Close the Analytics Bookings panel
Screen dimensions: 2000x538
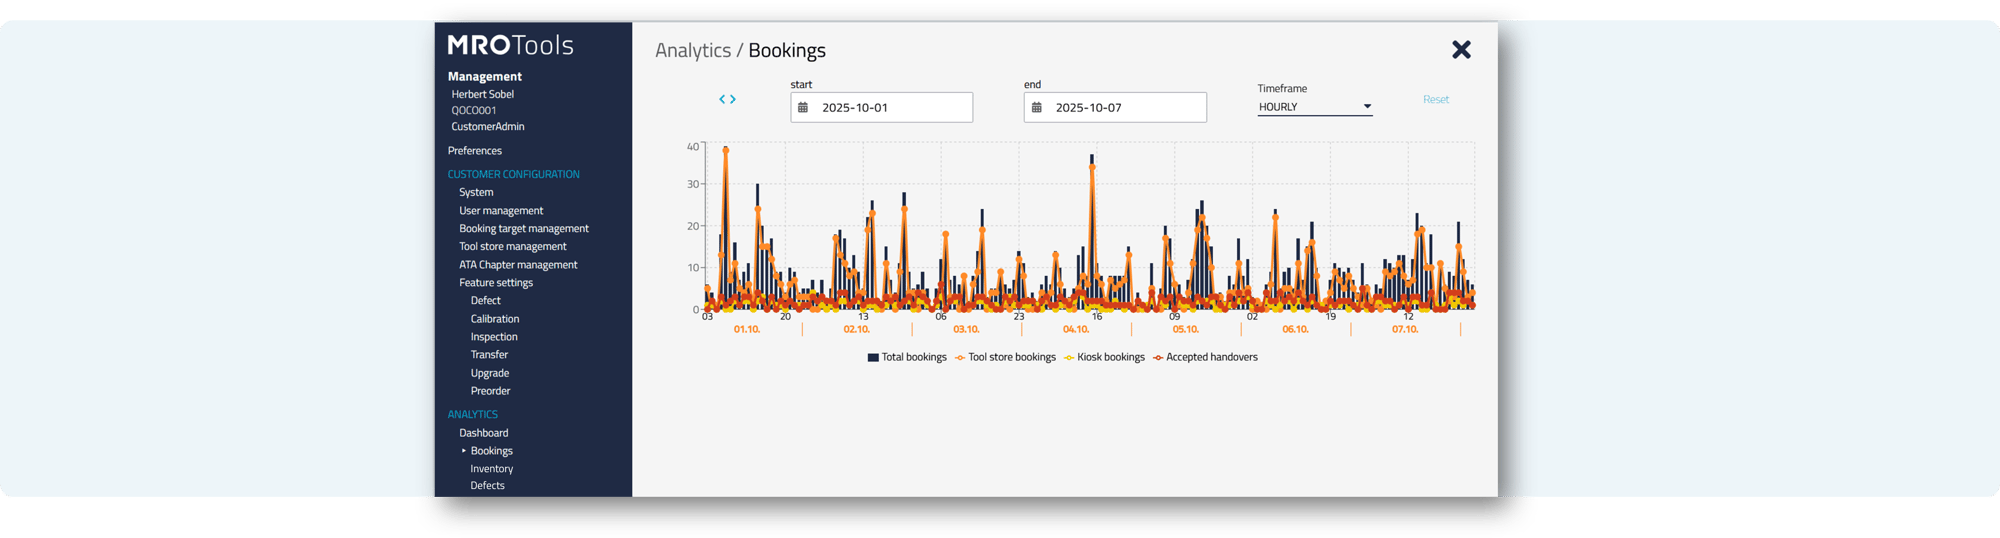click(1461, 50)
